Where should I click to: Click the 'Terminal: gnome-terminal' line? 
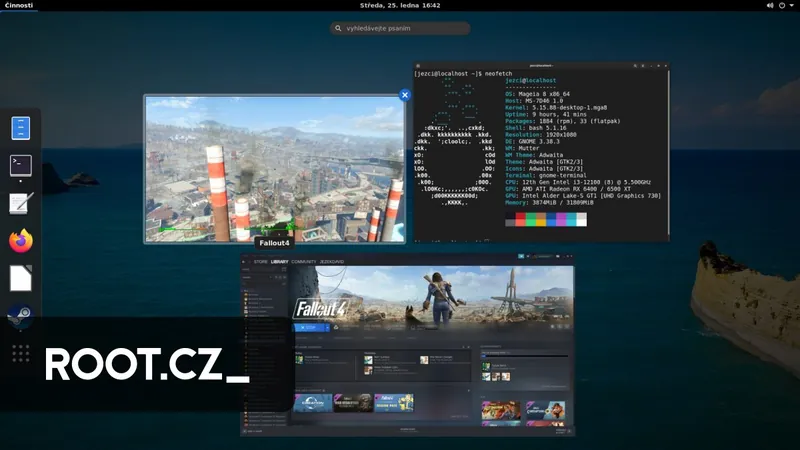546,175
